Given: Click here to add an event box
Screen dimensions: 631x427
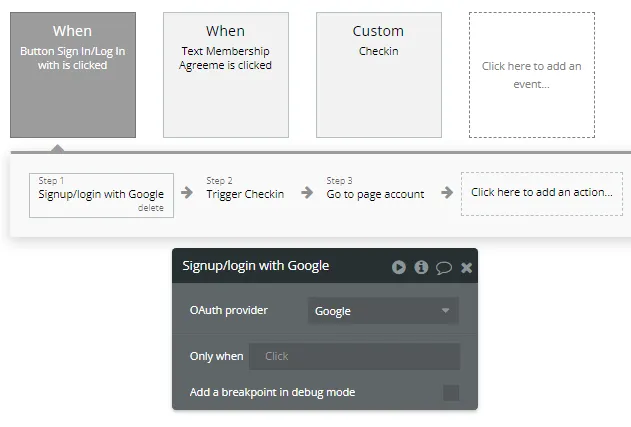Looking at the screenshot, I should pos(531,75).
